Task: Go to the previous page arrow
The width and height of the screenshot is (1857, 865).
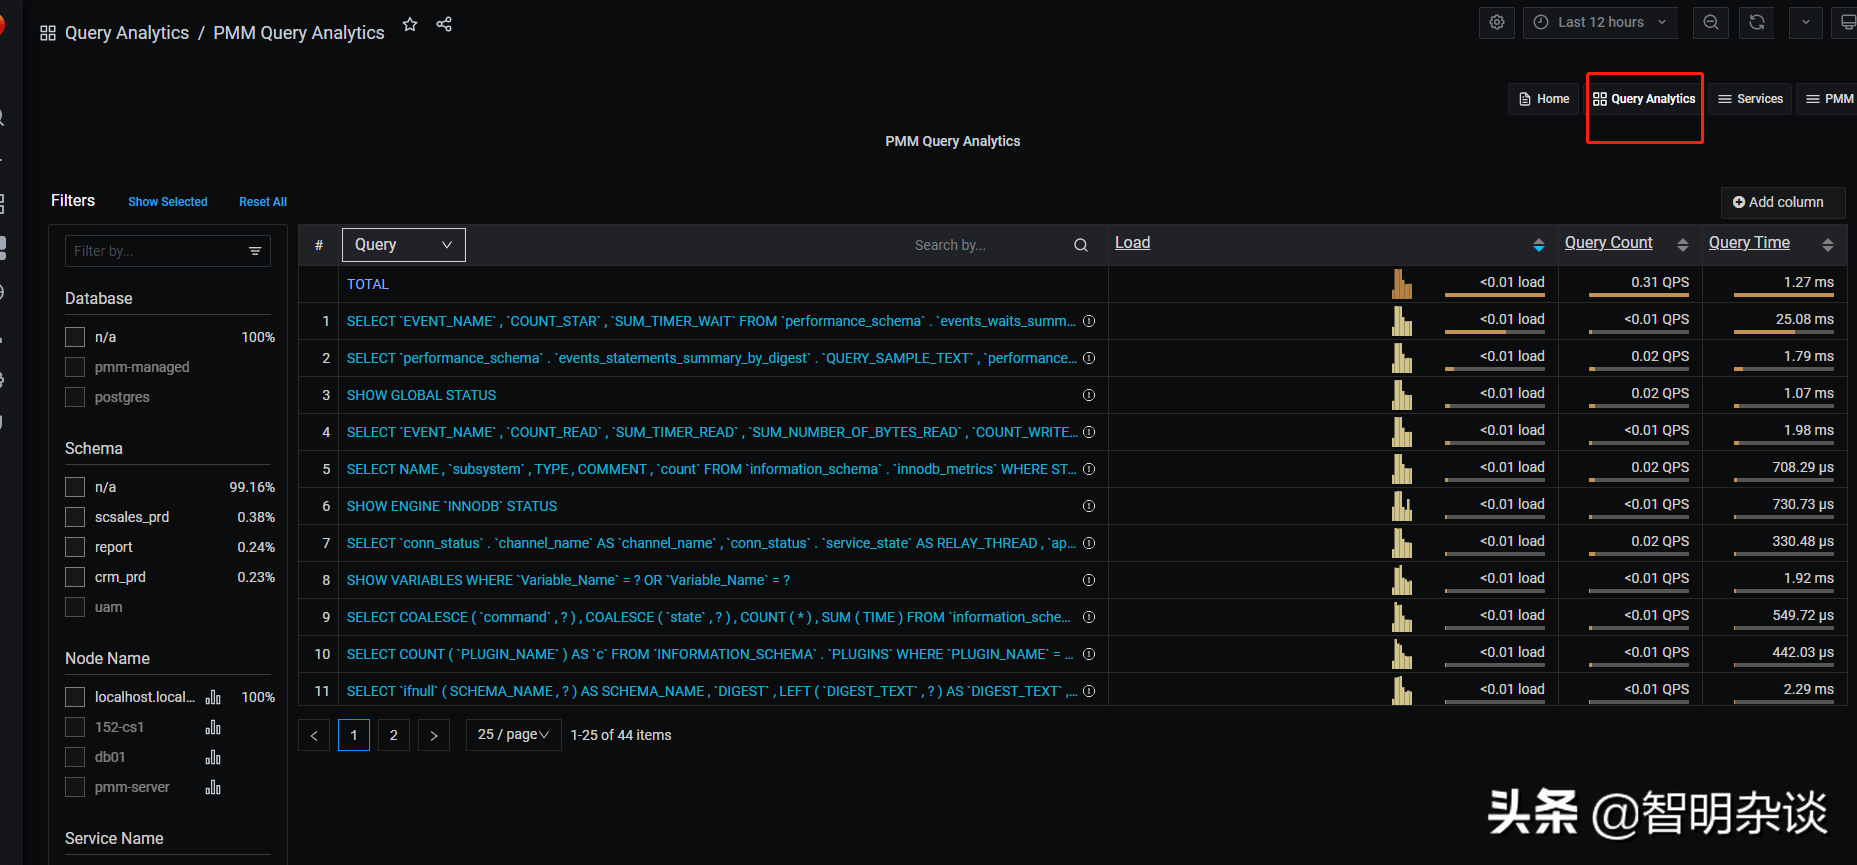Action: coord(314,735)
